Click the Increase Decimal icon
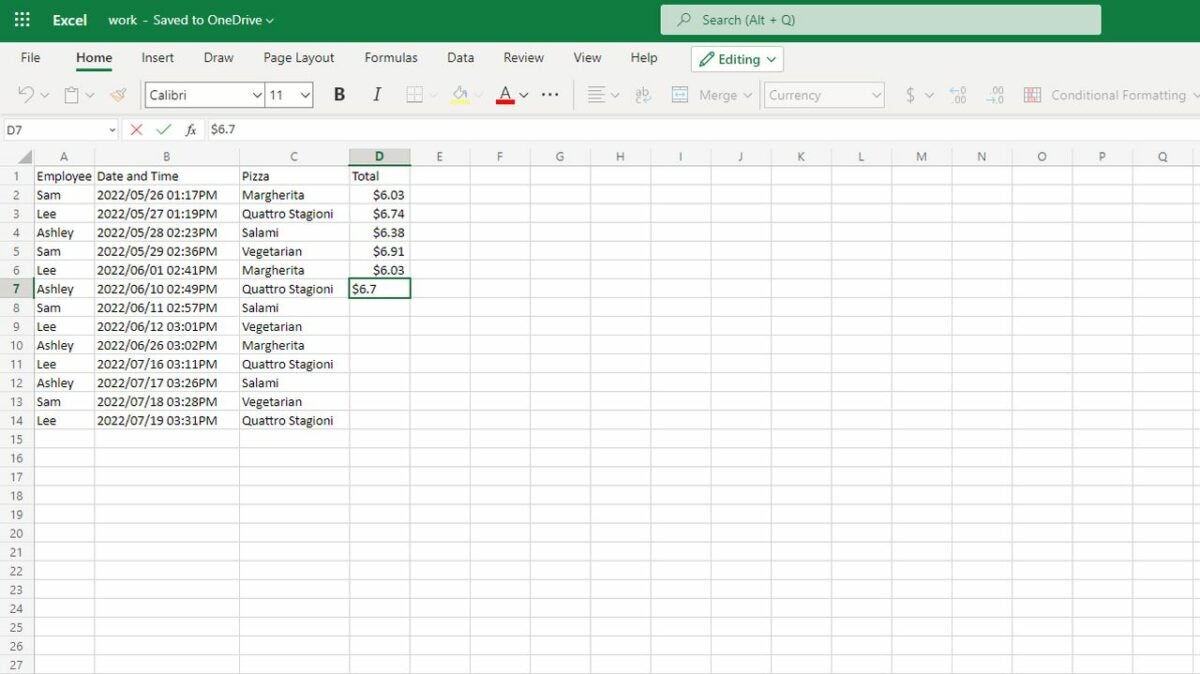The width and height of the screenshot is (1200, 674). click(957, 95)
